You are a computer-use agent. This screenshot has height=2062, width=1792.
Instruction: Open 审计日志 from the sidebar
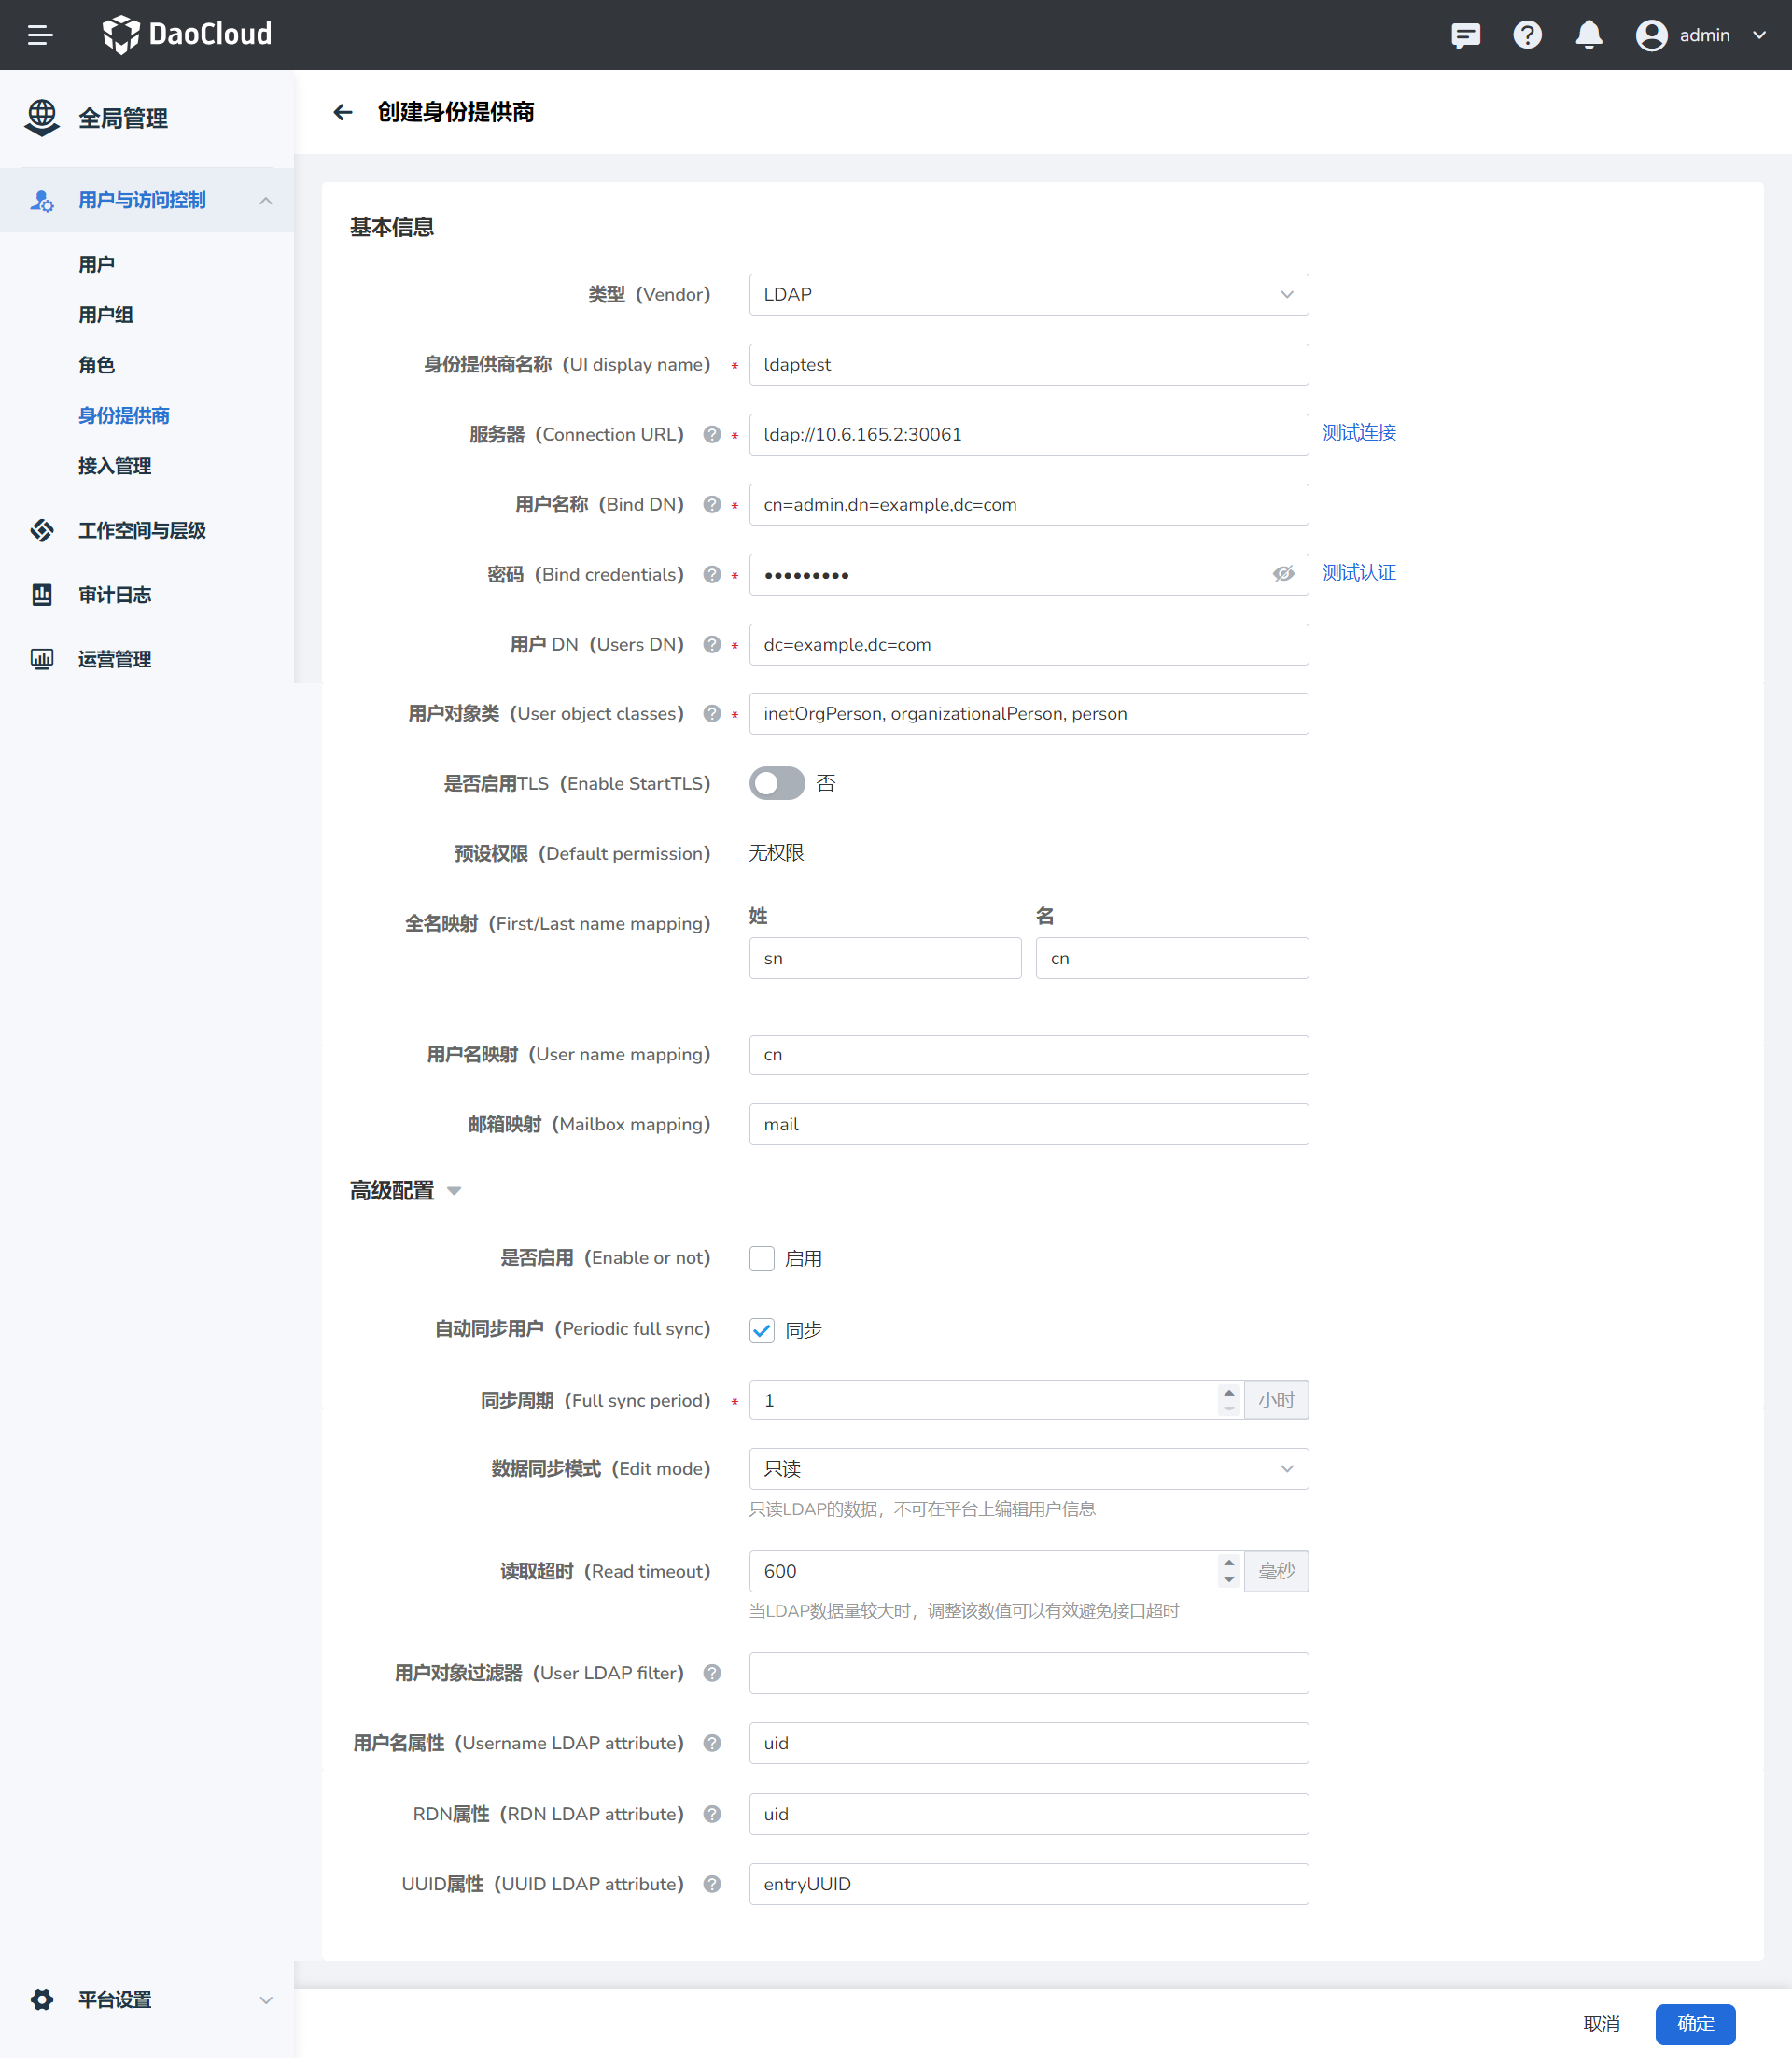tap(114, 594)
